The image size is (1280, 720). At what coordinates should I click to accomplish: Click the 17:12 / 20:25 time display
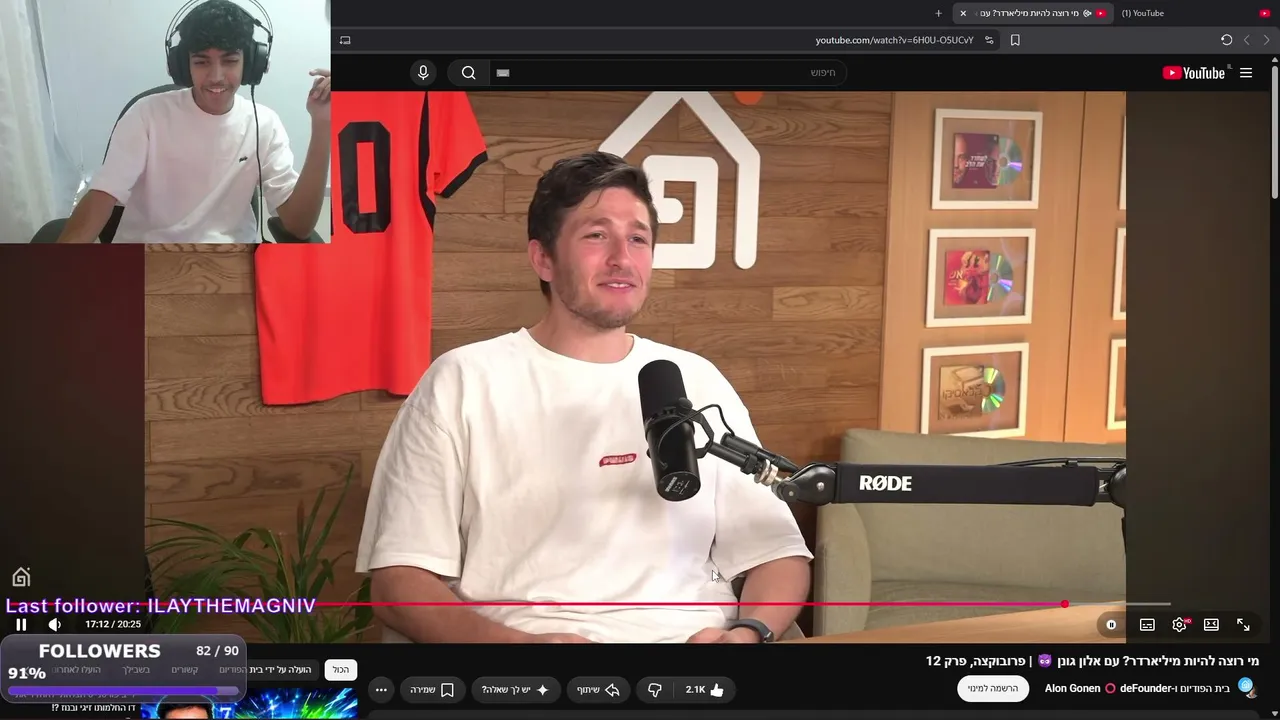tap(113, 624)
